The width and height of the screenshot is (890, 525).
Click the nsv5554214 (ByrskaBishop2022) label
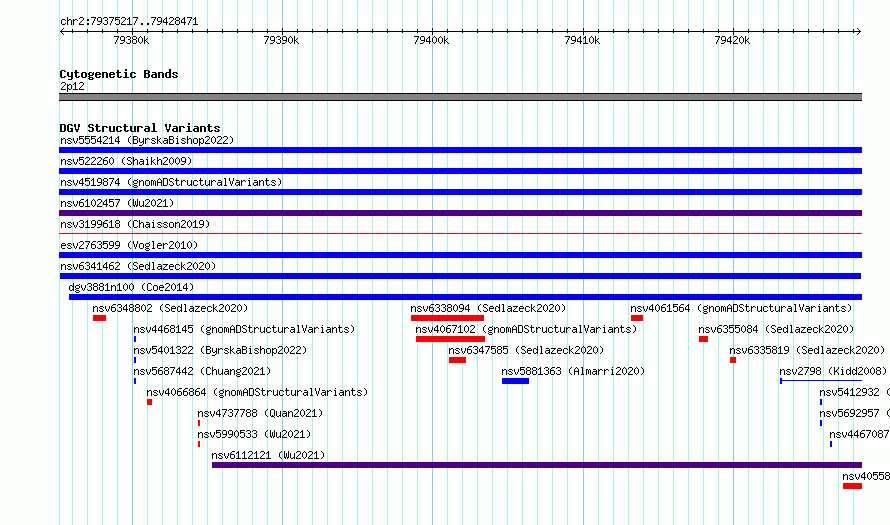[147, 140]
